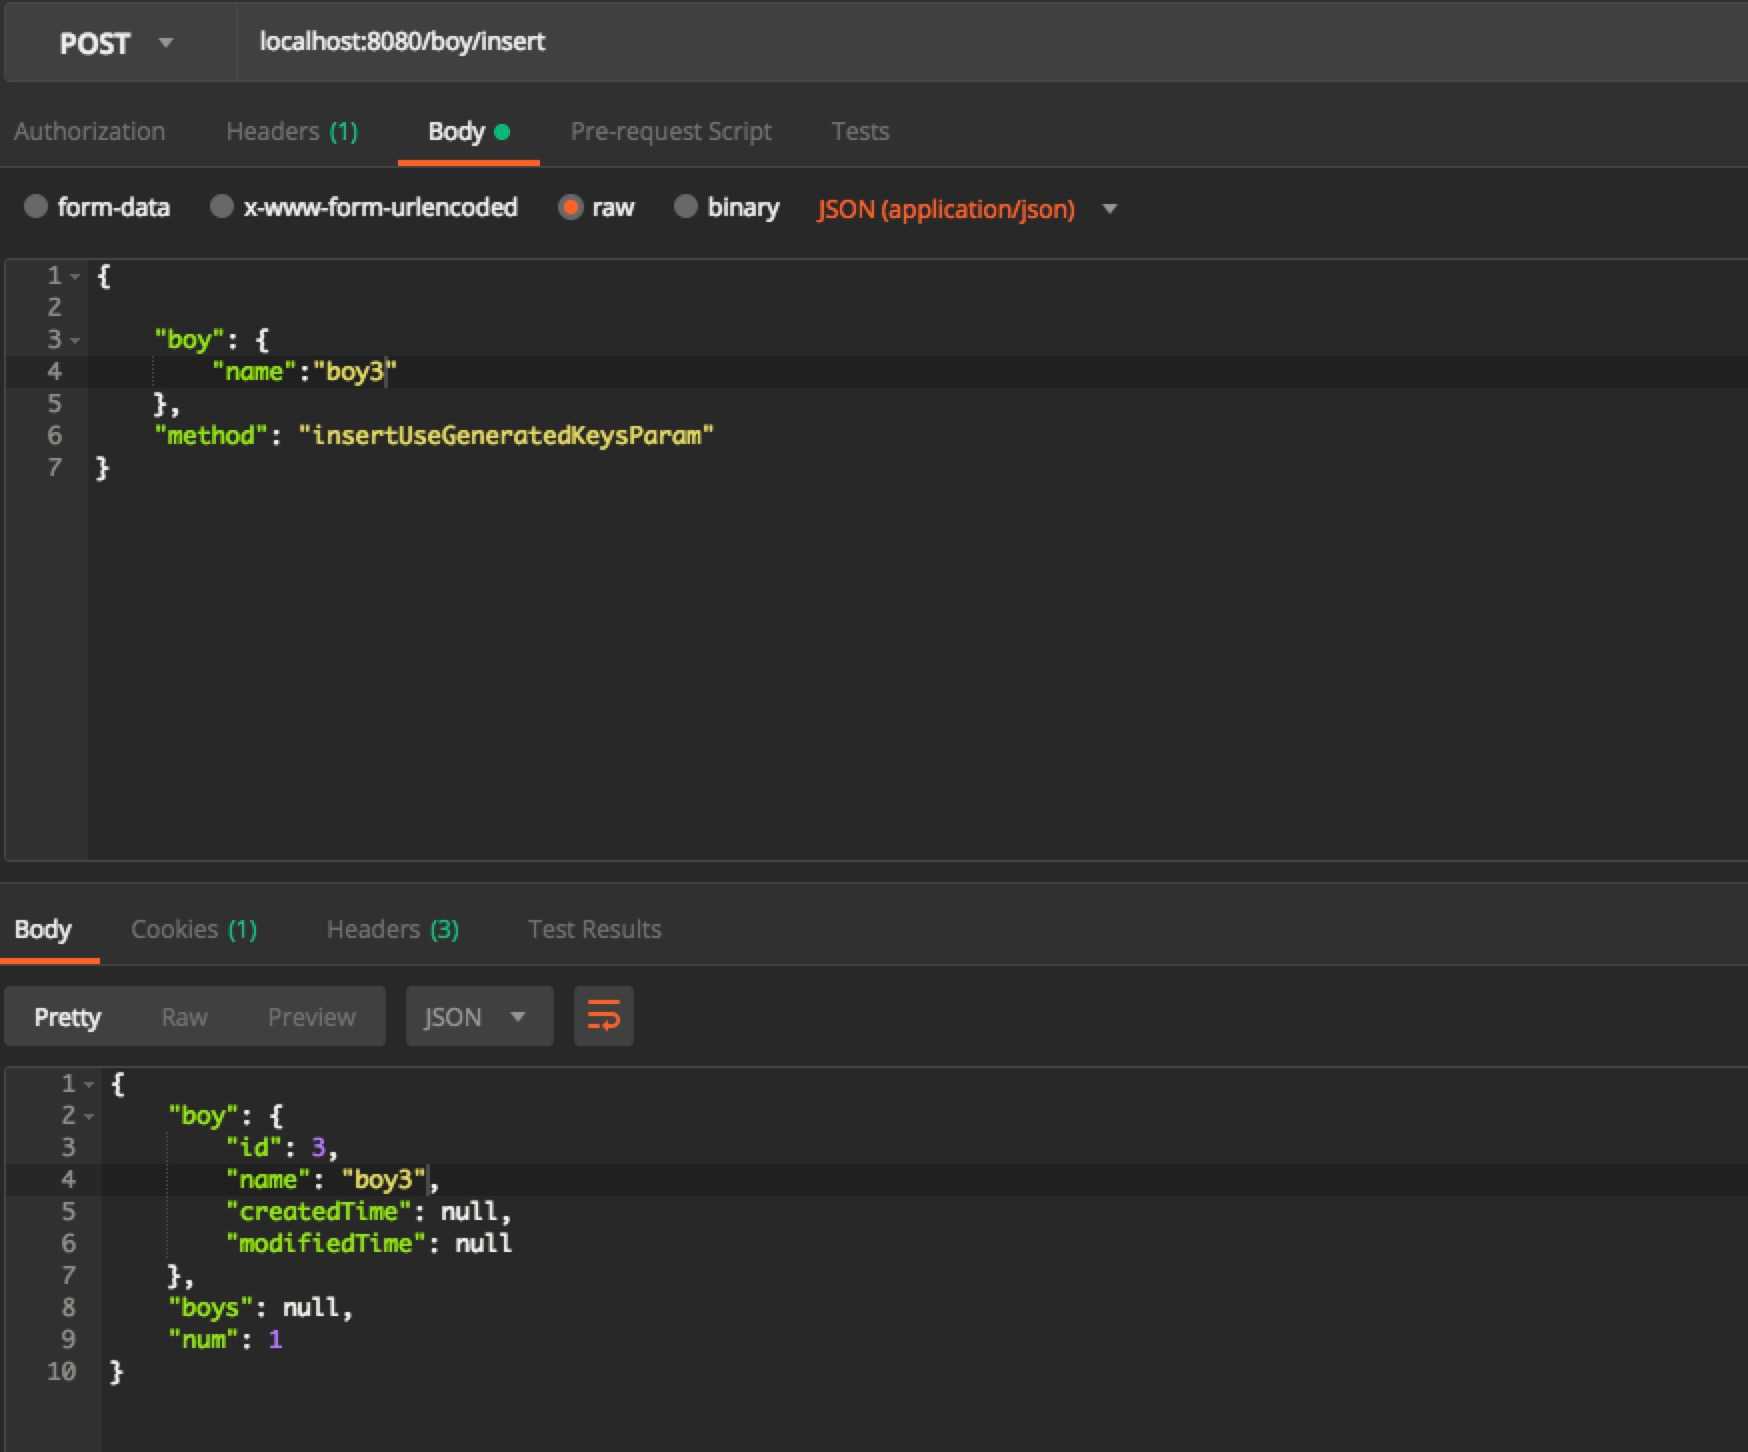
Task: Switch to the Raw response view
Action: tap(185, 1017)
